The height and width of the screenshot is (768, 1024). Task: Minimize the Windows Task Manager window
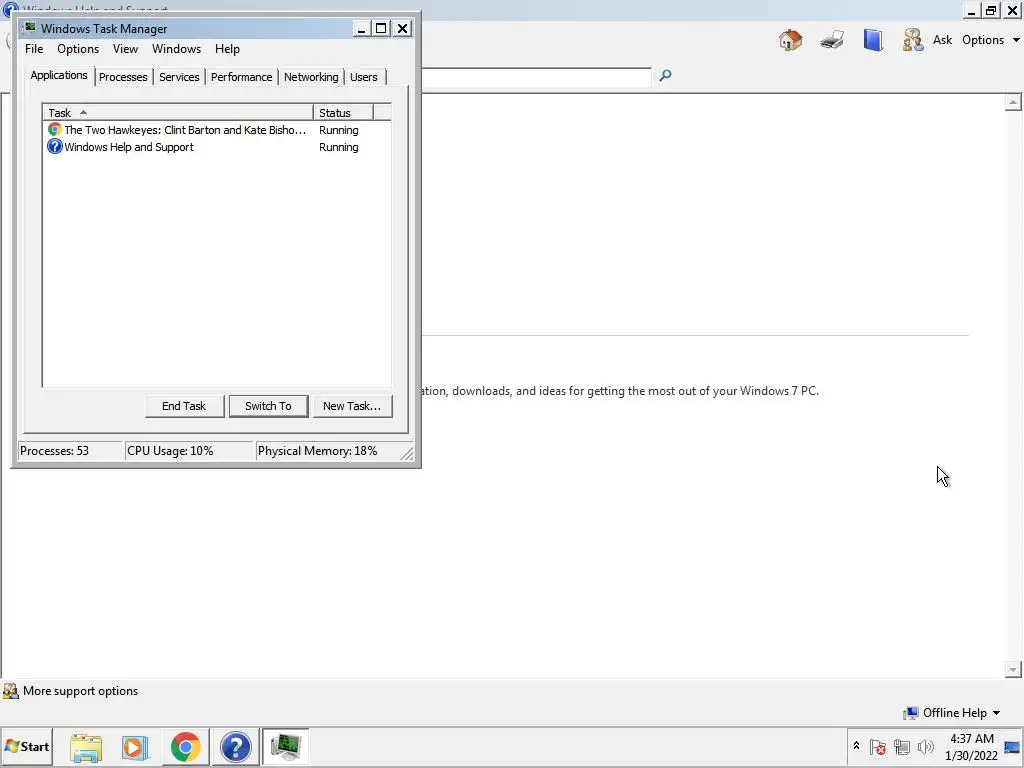(x=361, y=29)
